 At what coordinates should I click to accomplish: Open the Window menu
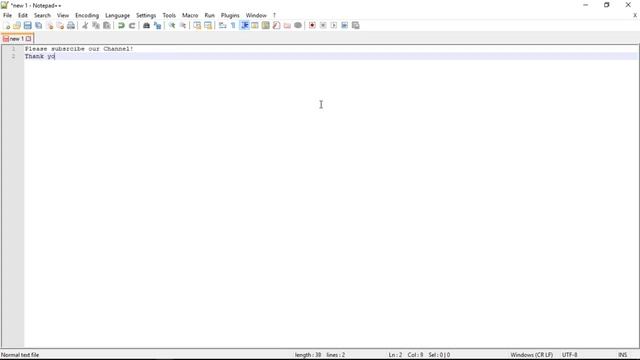tap(256, 15)
